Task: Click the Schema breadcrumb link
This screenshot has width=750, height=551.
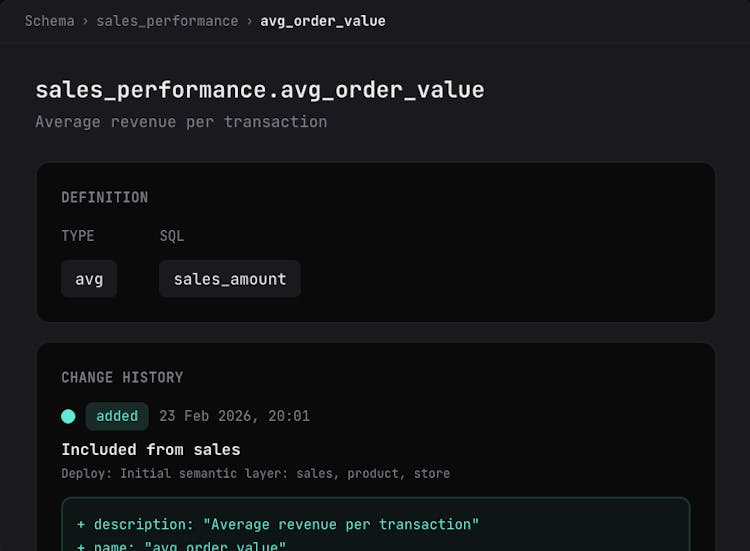Action: point(49,21)
